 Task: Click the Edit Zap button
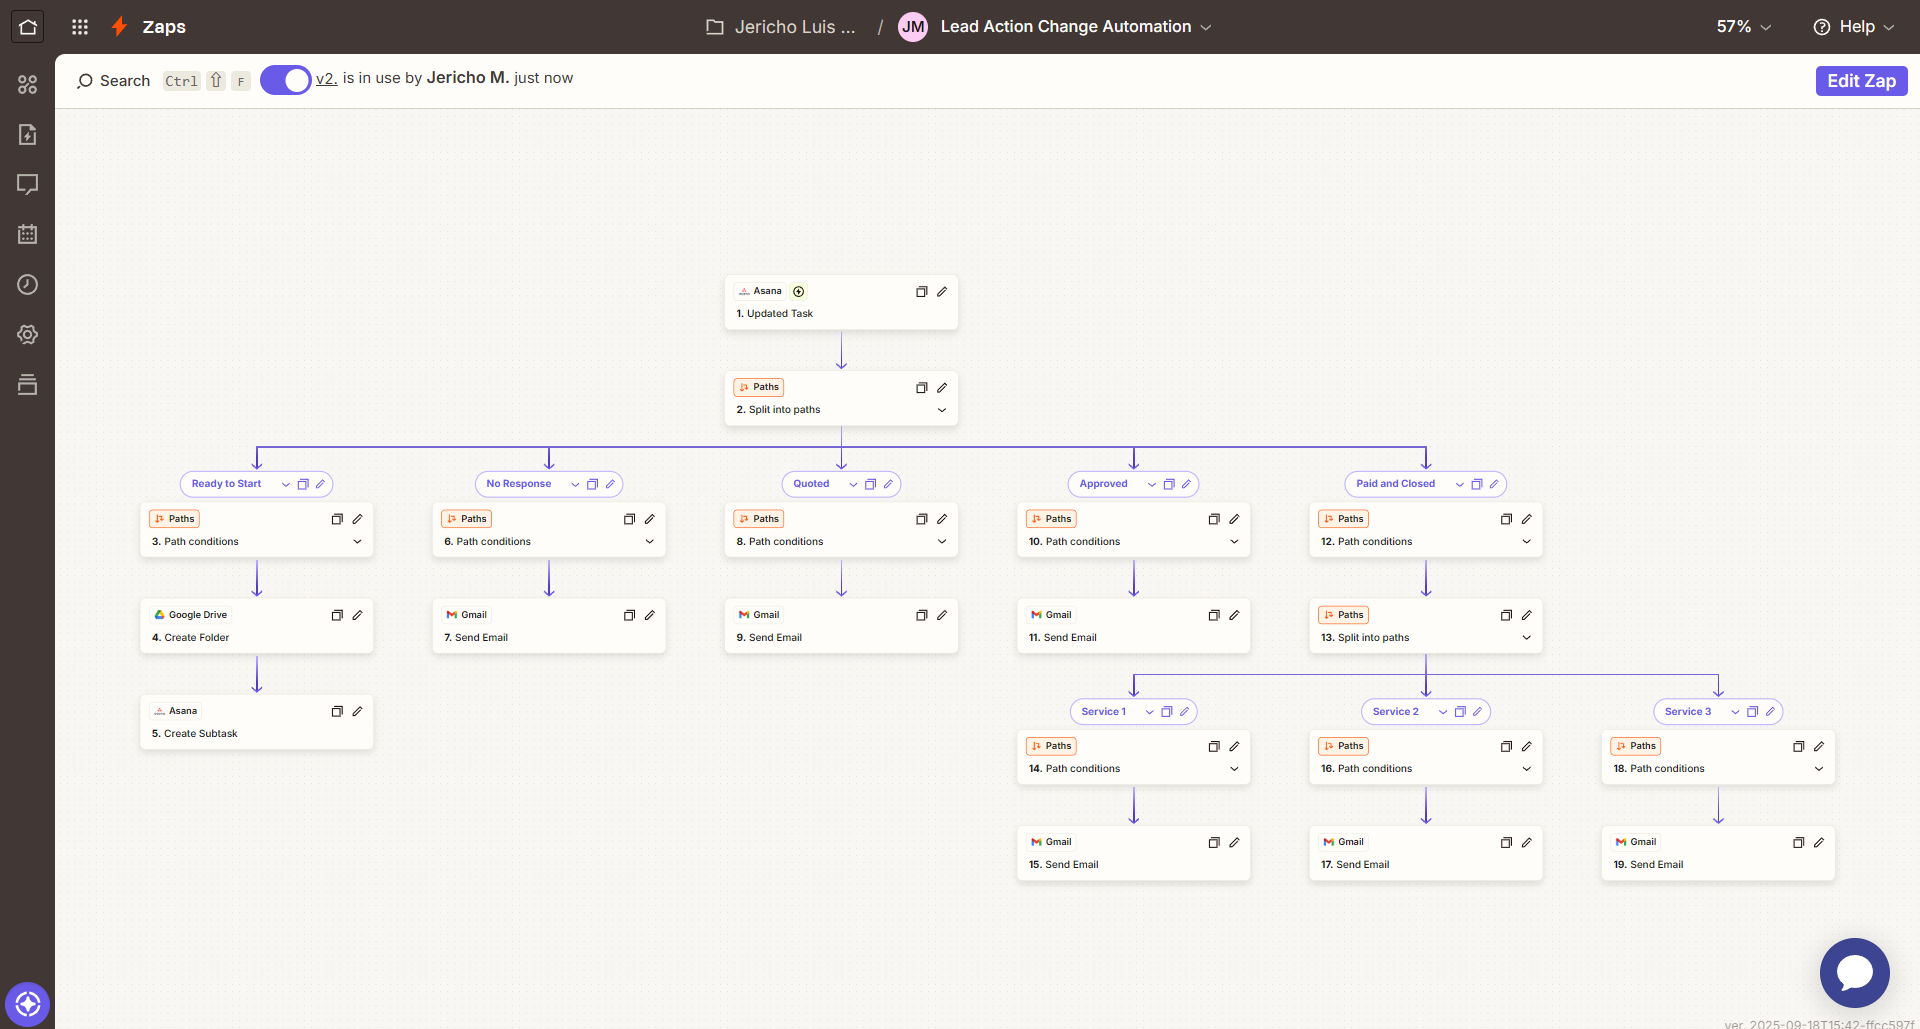[1861, 81]
